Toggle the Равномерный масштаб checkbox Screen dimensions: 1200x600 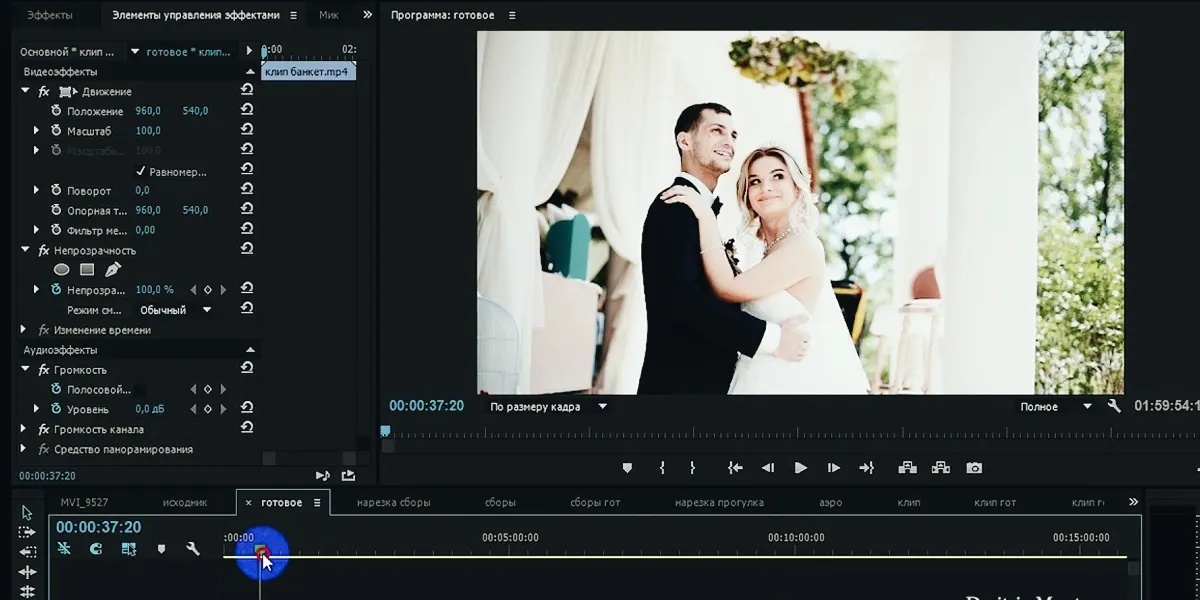141,171
